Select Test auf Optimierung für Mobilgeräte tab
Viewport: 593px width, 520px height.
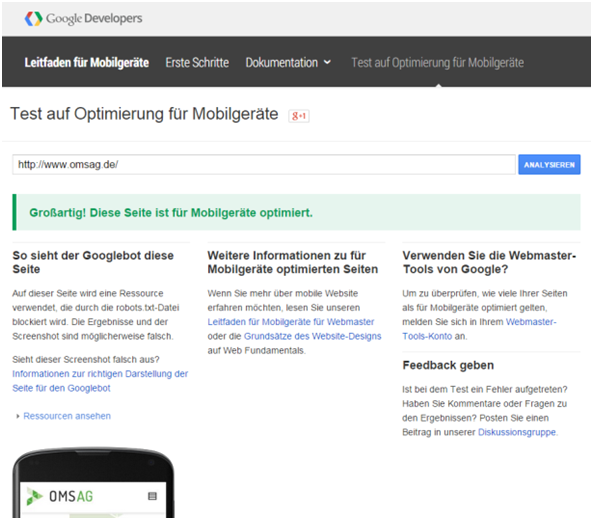click(438, 62)
